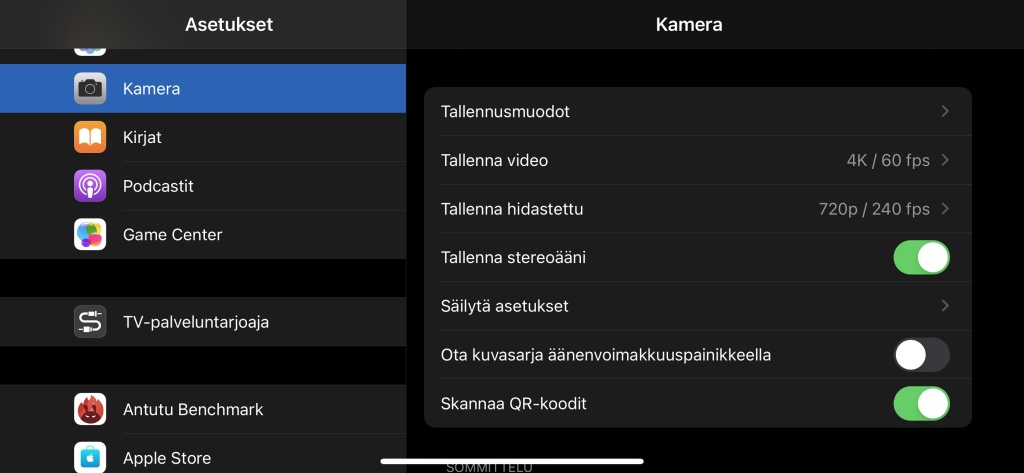Open the Kamera camera icon in sidebar
1024x473 pixels.
tap(89, 88)
